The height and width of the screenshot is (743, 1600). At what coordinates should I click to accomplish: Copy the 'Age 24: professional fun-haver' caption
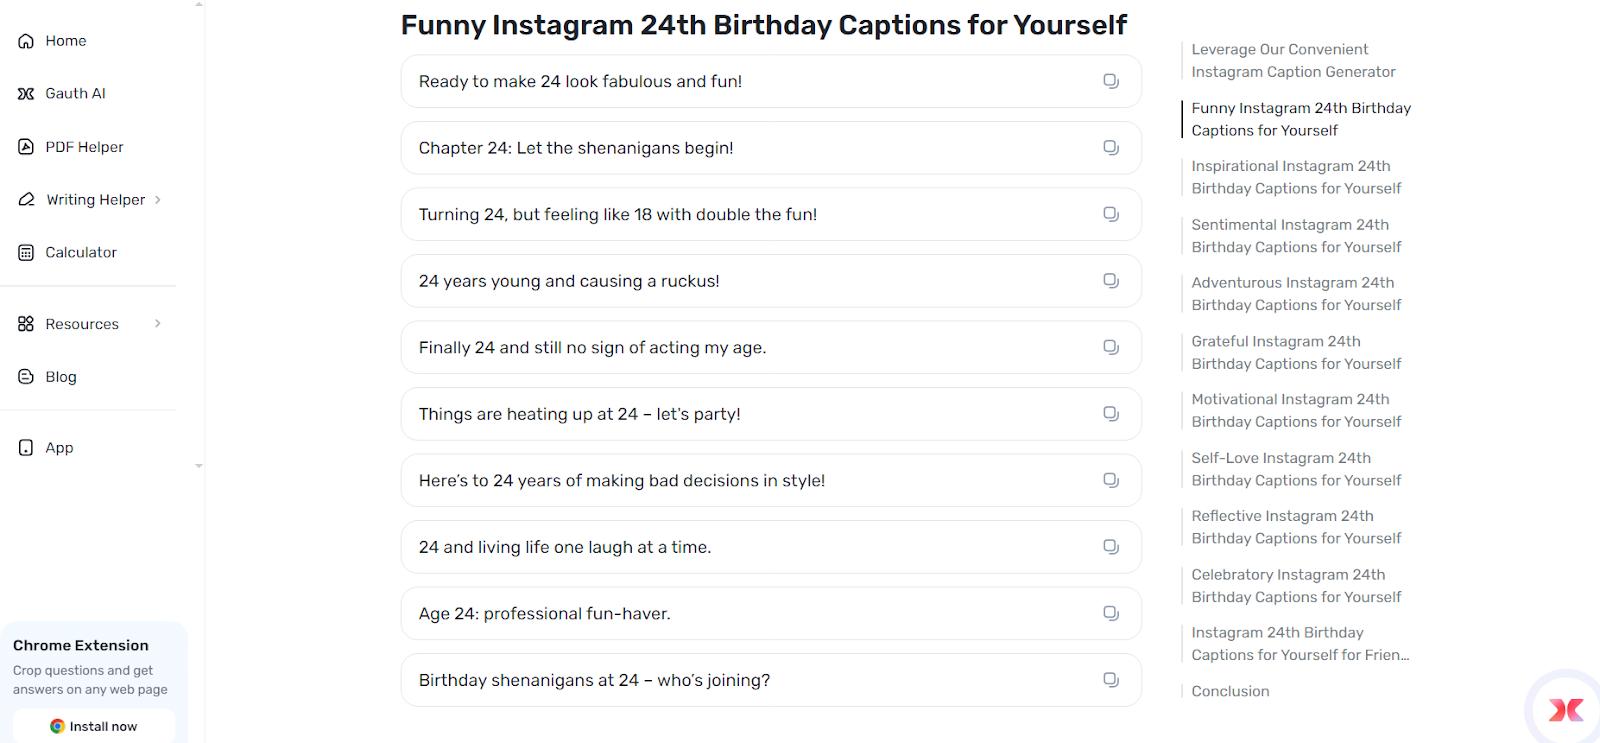1110,613
